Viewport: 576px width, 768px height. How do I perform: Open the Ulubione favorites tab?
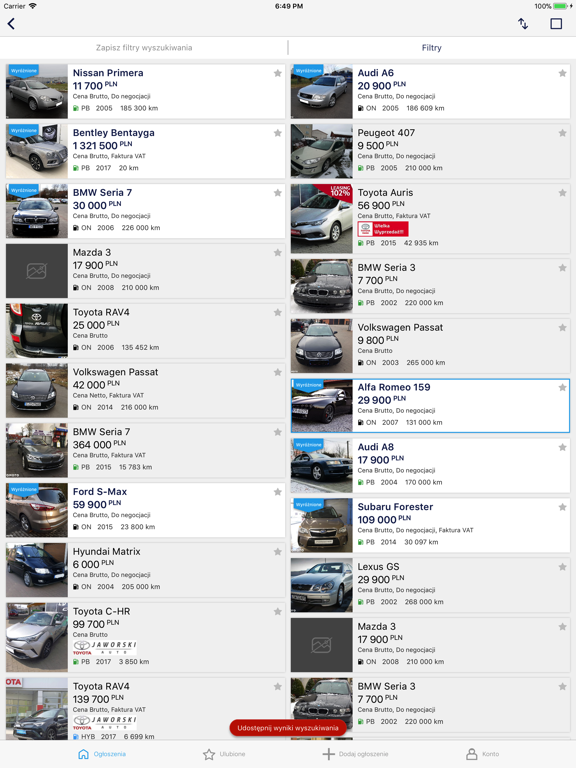224,754
